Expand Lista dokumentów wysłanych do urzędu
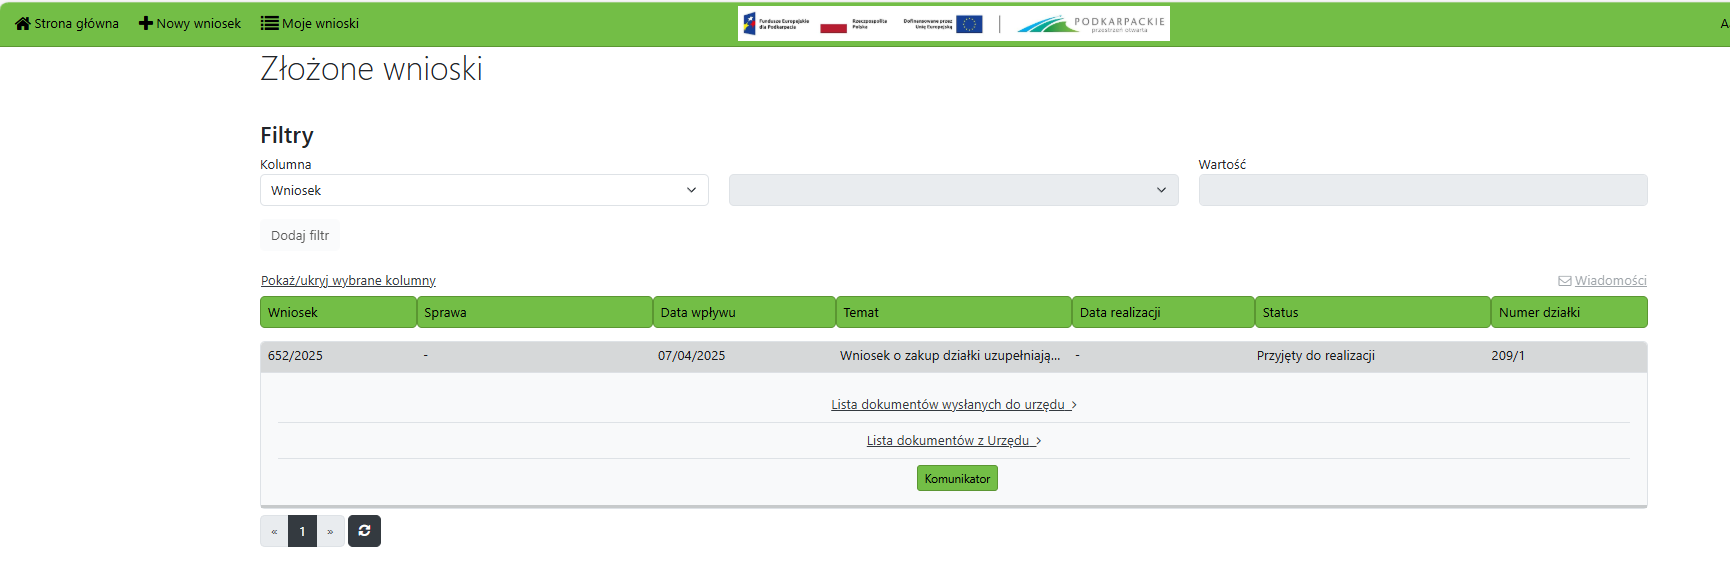This screenshot has height=566, width=1730. point(953,405)
